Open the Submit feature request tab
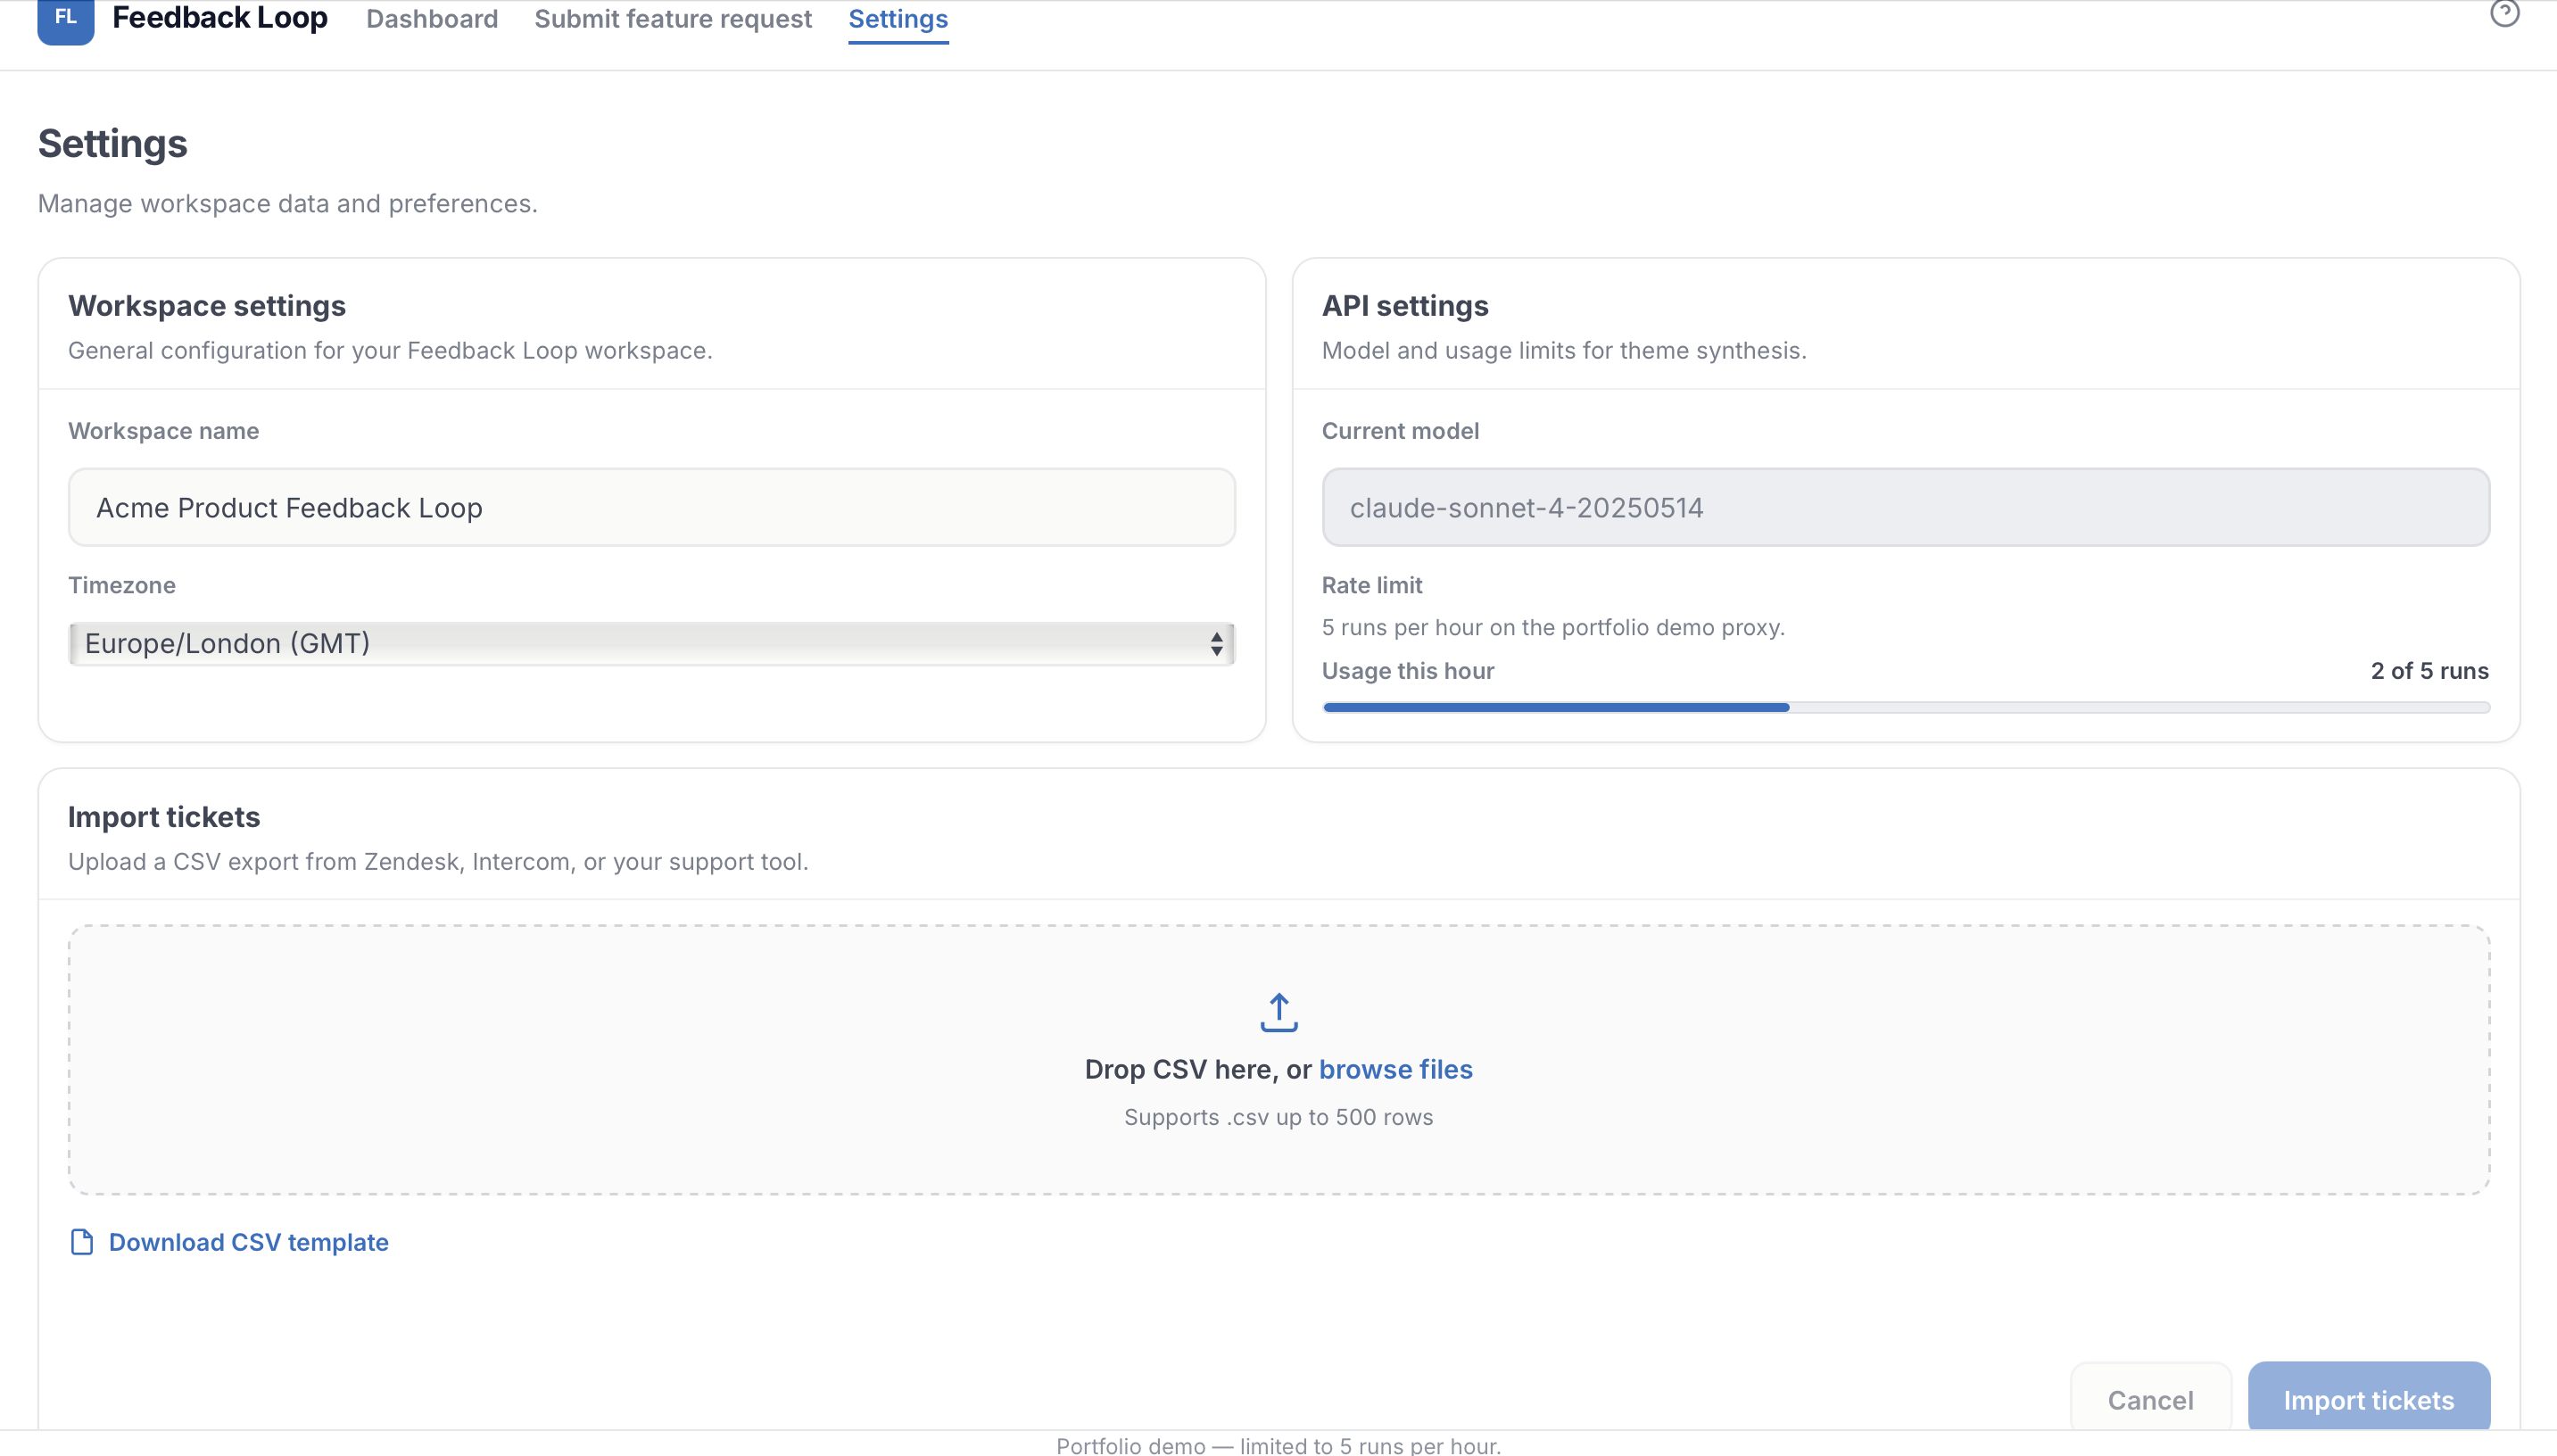Image resolution: width=2557 pixels, height=1456 pixels. coord(673,19)
